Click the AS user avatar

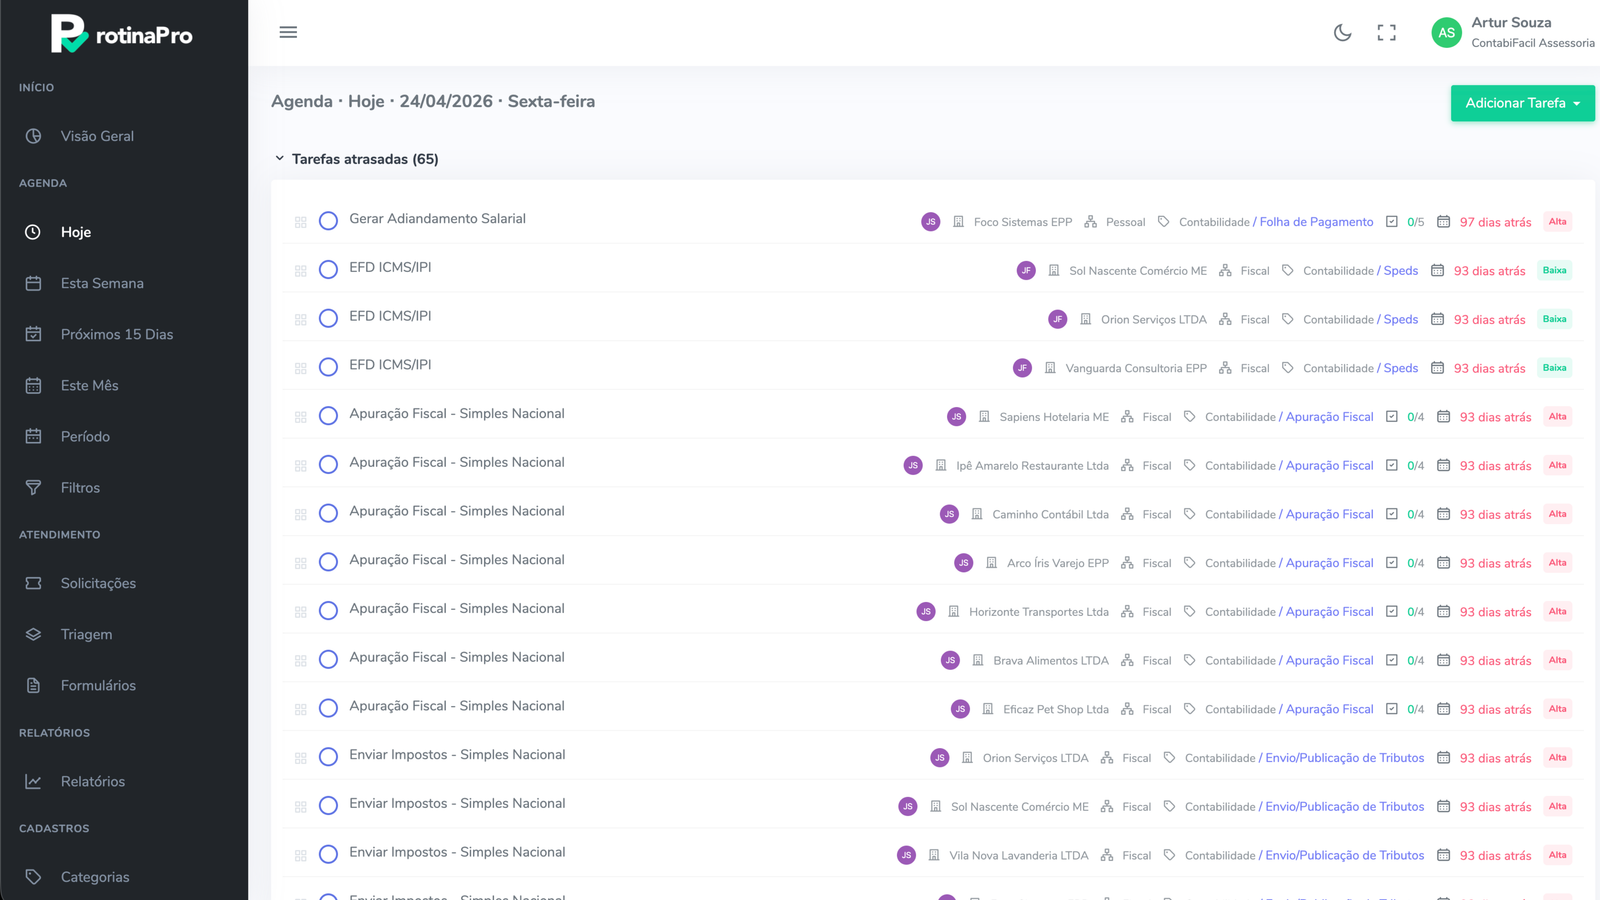[x=1446, y=33]
